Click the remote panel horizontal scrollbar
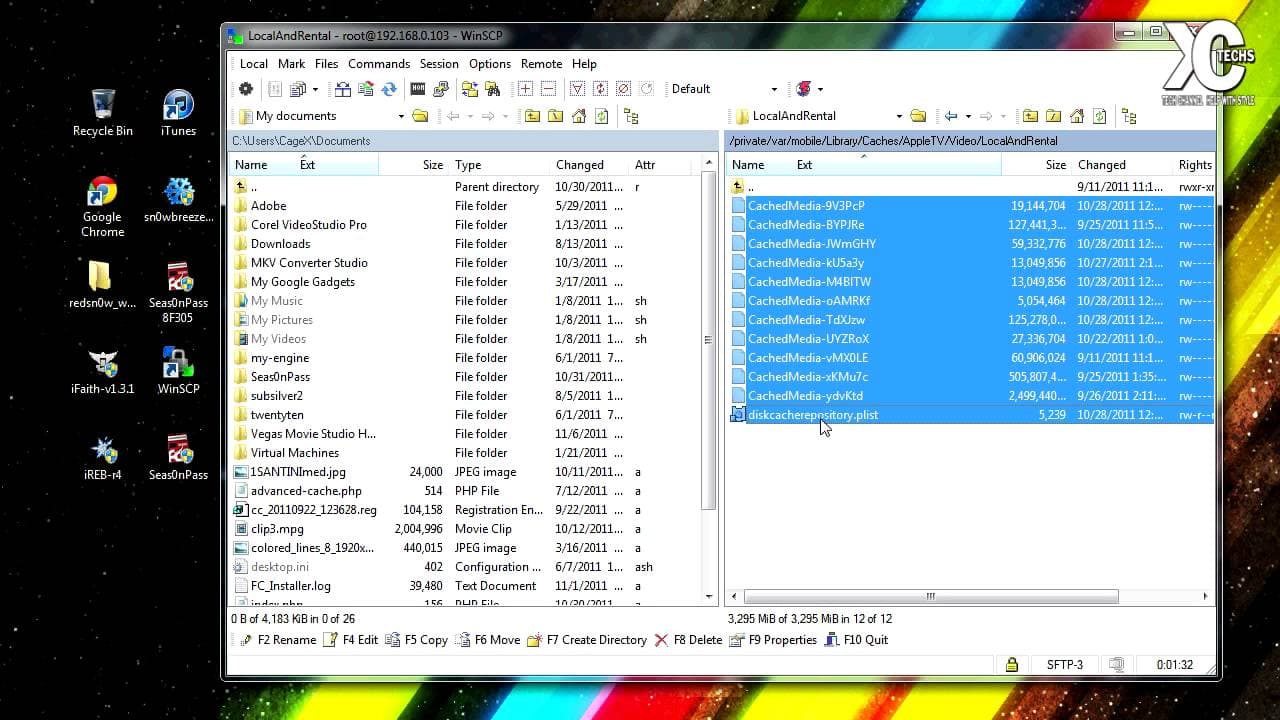Image resolution: width=1280 pixels, height=720 pixels. (x=930, y=597)
